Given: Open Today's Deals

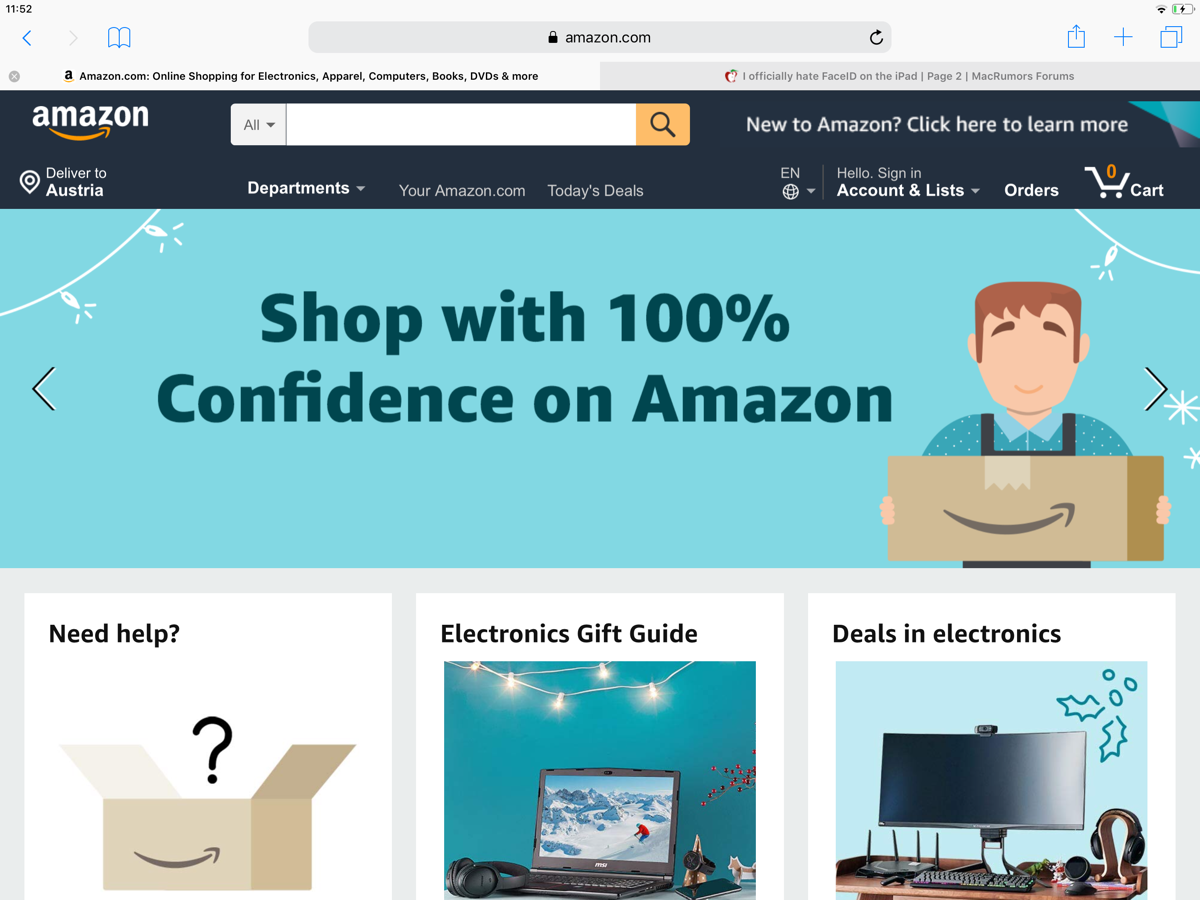Looking at the screenshot, I should [595, 190].
